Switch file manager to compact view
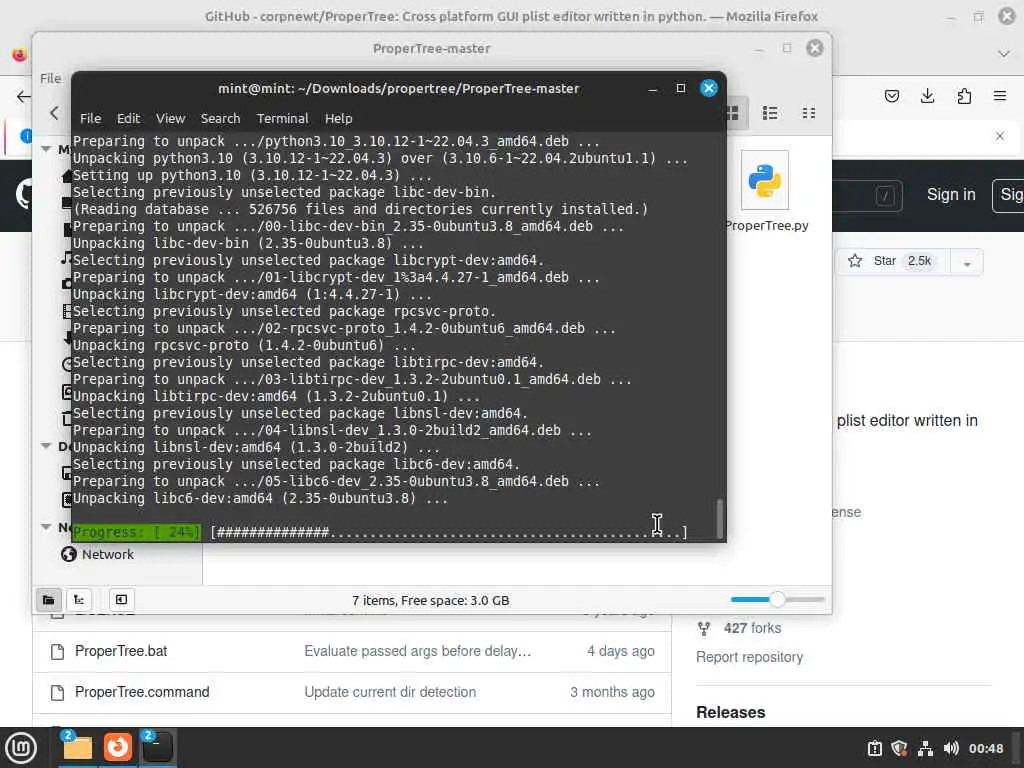This screenshot has width=1024, height=768. 808,113
